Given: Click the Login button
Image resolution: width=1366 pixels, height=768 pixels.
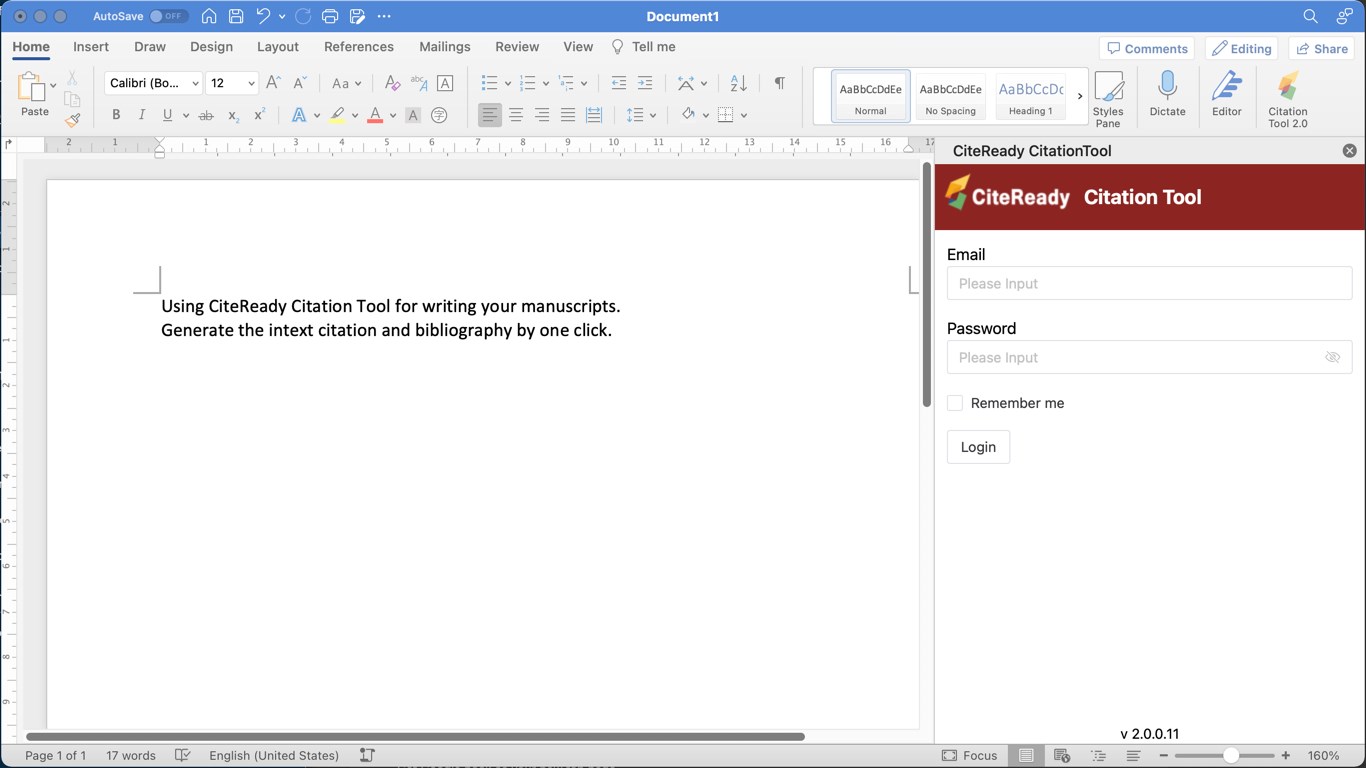Looking at the screenshot, I should pyautogui.click(x=978, y=447).
